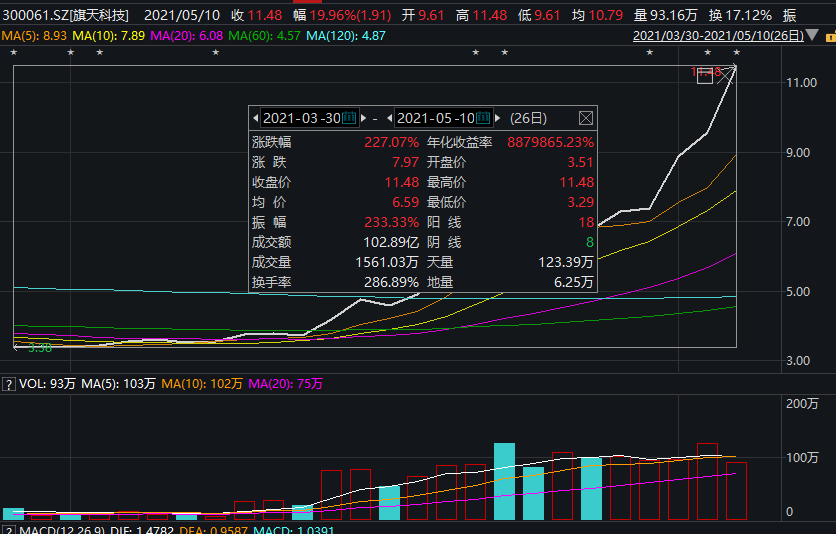Image resolution: width=836 pixels, height=534 pixels.
Task: Step start date 2021-03-30 forward
Action: [362, 118]
